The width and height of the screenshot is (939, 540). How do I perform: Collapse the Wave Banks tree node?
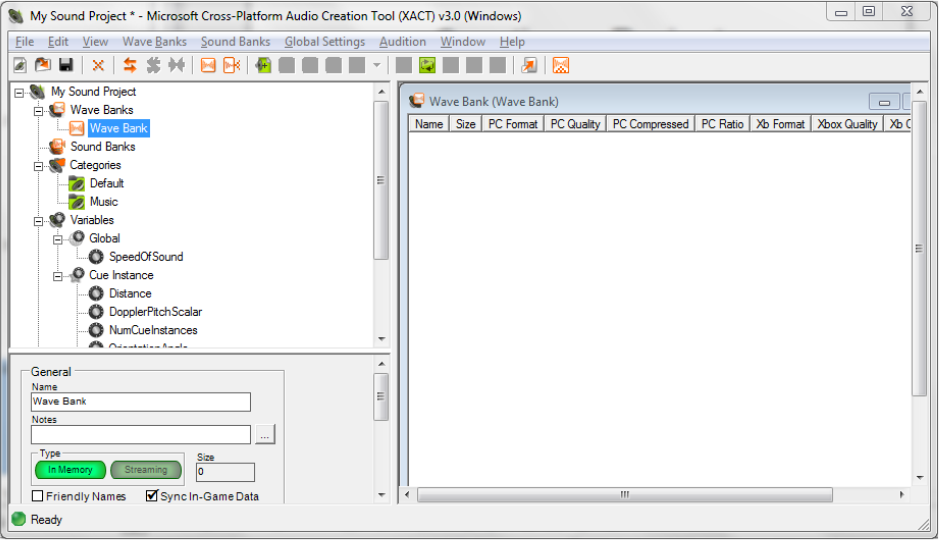pyautogui.click(x=39, y=110)
